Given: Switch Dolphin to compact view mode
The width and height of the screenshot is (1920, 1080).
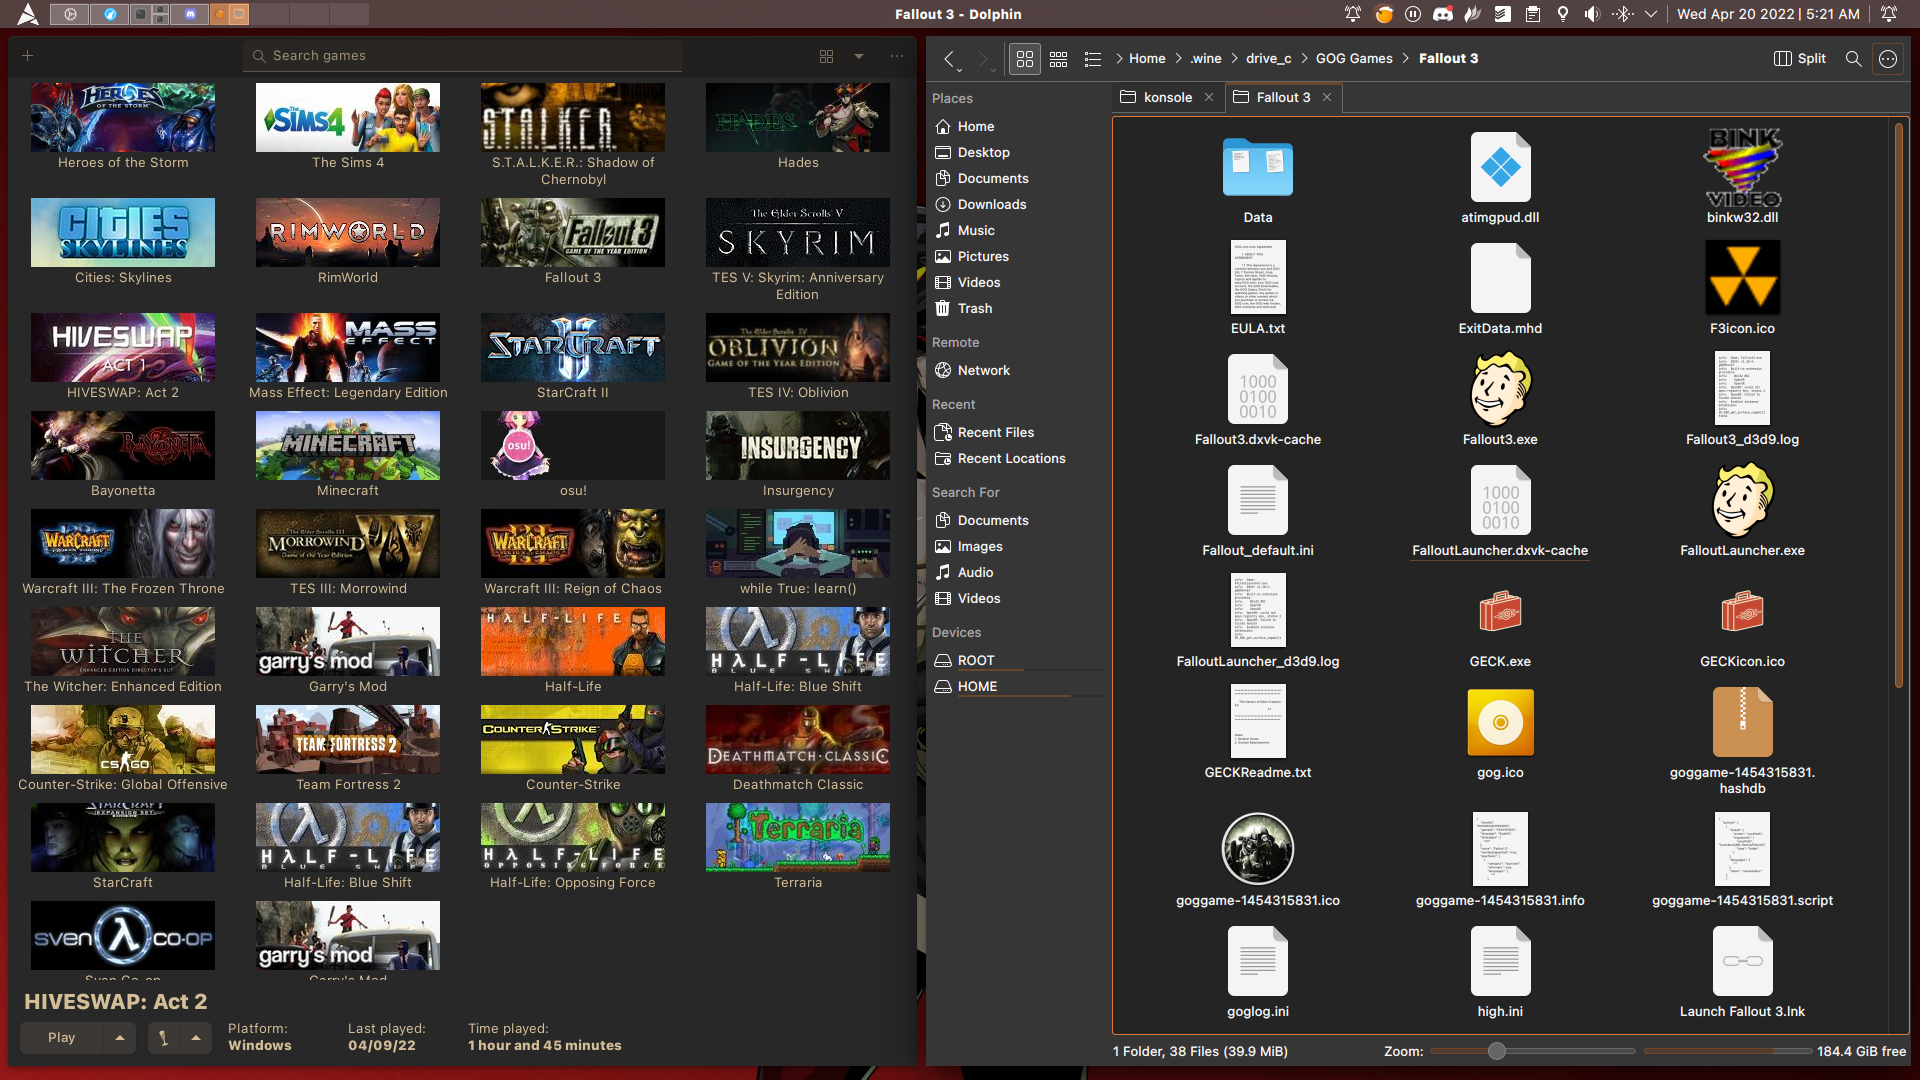Looking at the screenshot, I should [x=1058, y=59].
